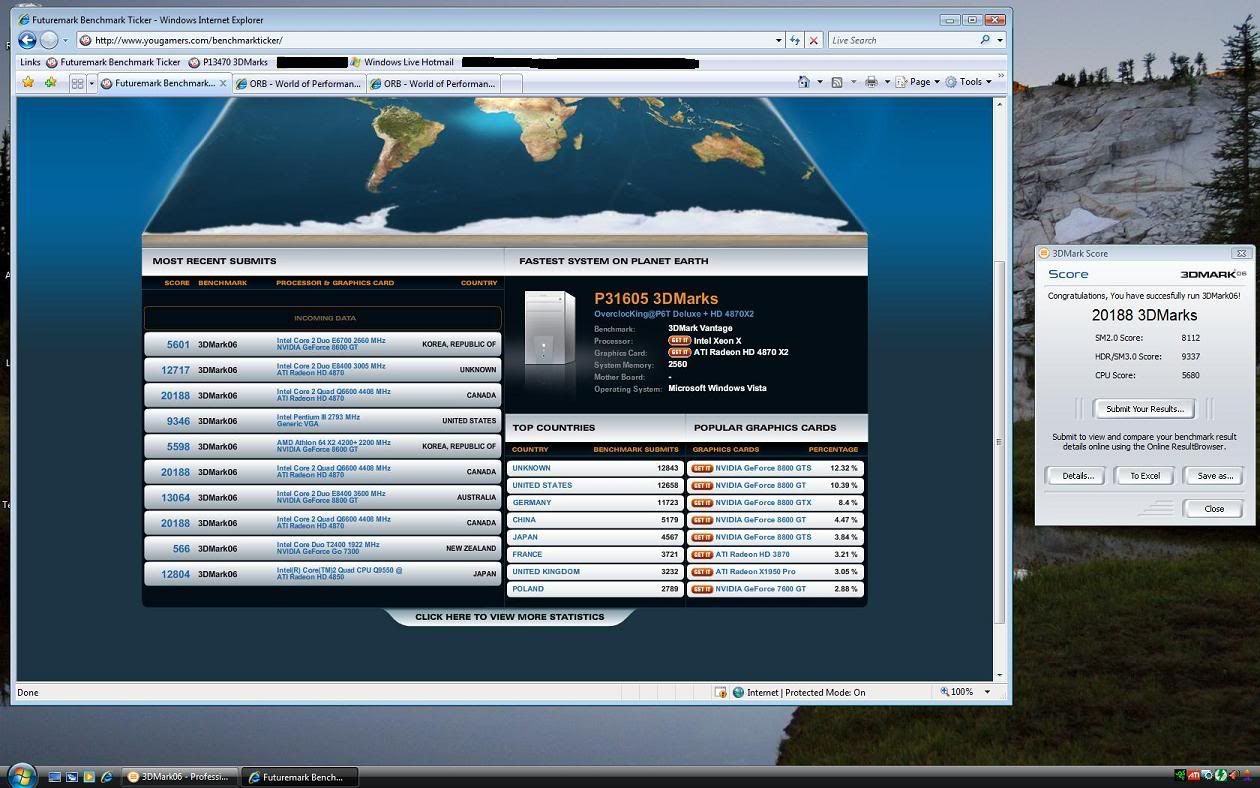Open the Print options dropdown arrow
Screen dimensions: 1260x788
[886, 82]
